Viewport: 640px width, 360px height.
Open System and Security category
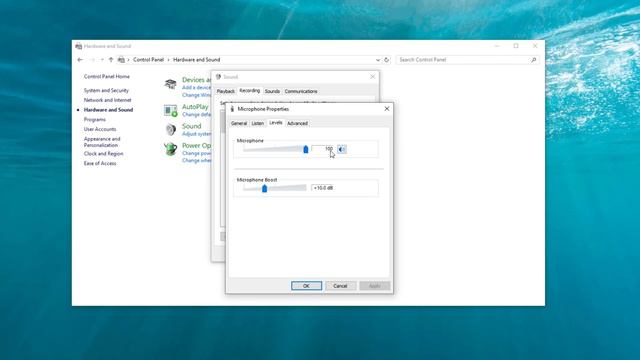[106, 90]
